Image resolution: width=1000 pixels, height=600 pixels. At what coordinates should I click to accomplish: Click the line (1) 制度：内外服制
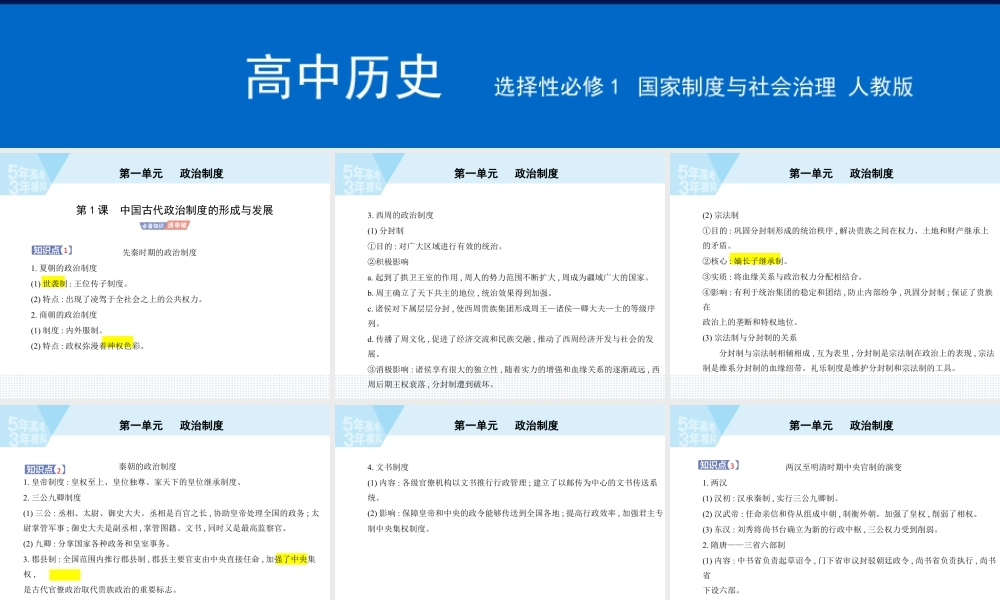coord(67,330)
